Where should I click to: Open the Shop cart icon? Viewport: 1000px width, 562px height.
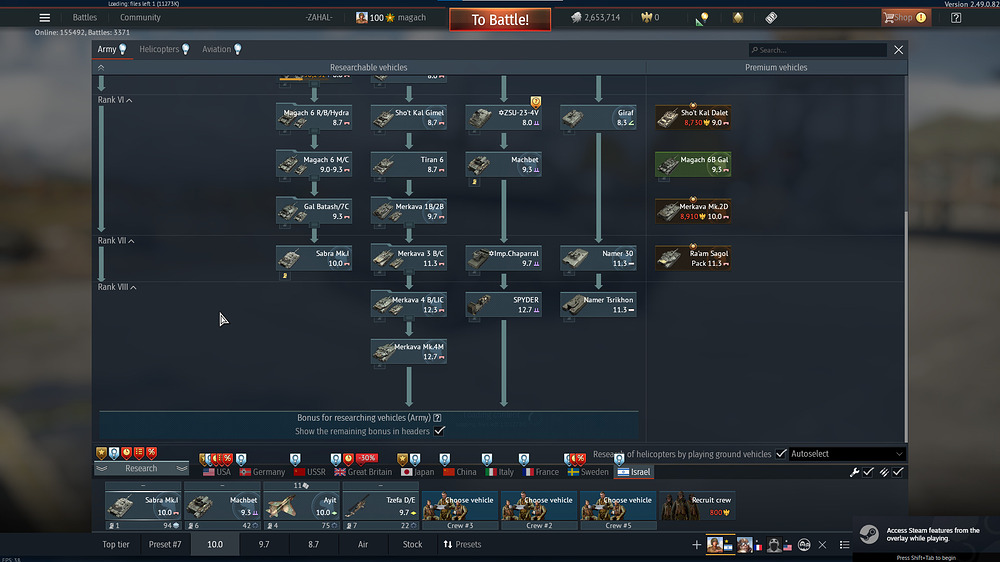[x=889, y=18]
